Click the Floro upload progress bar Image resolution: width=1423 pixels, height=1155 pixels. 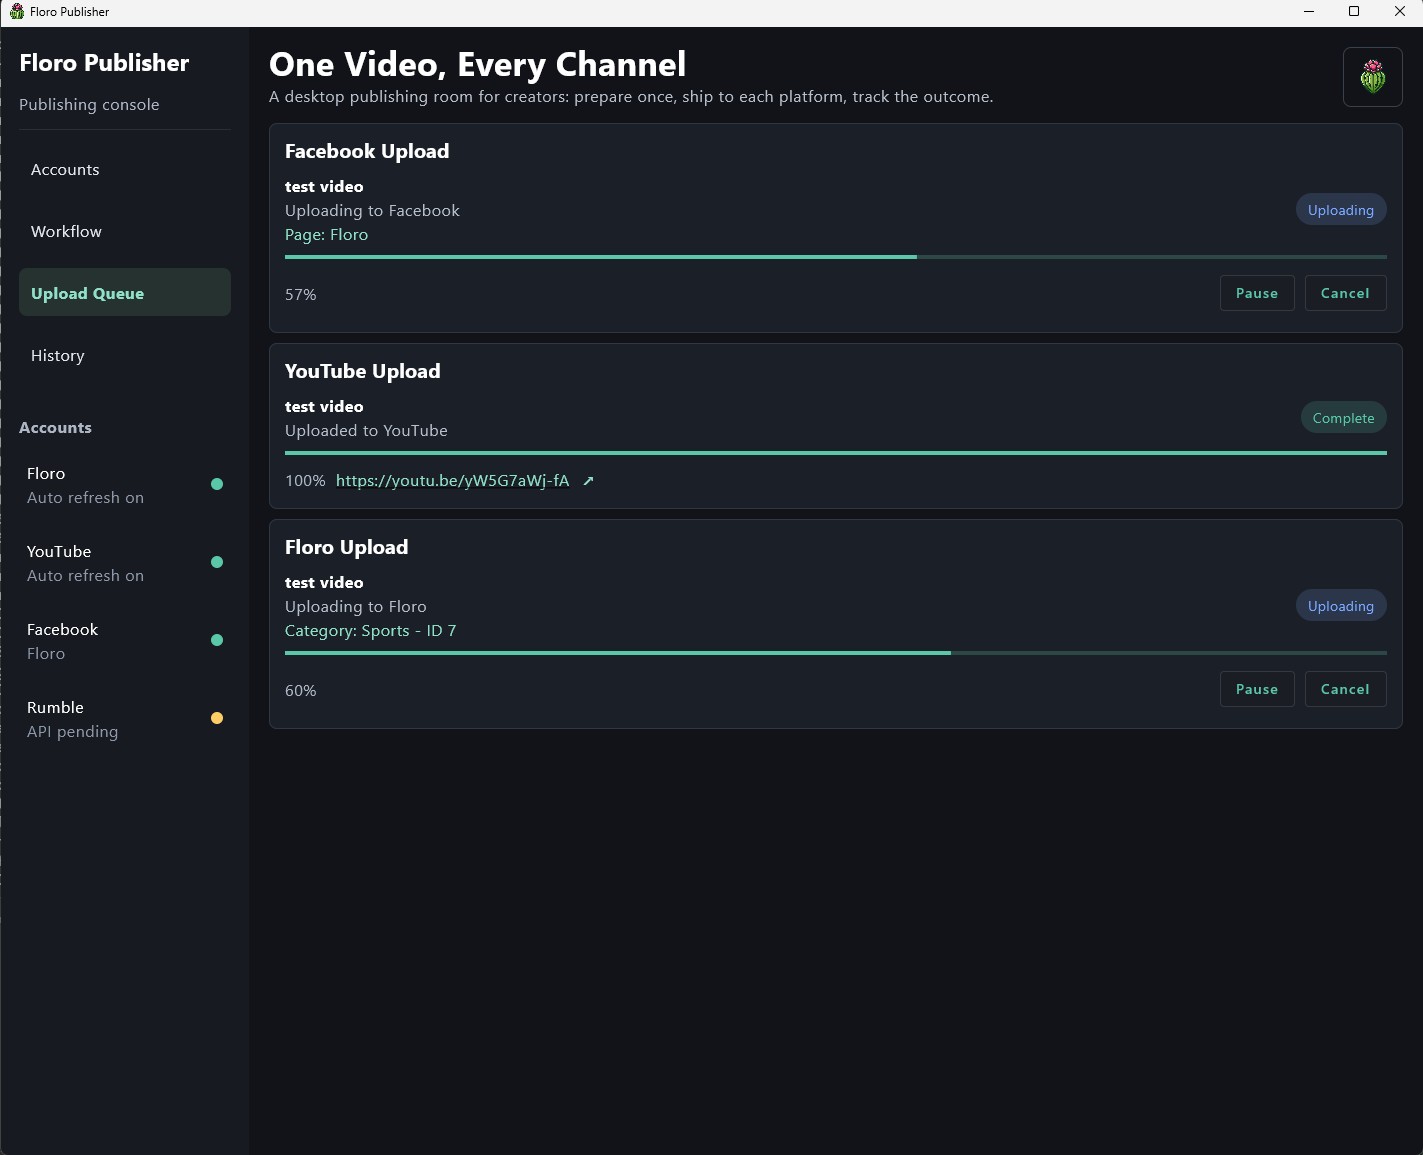coord(836,653)
